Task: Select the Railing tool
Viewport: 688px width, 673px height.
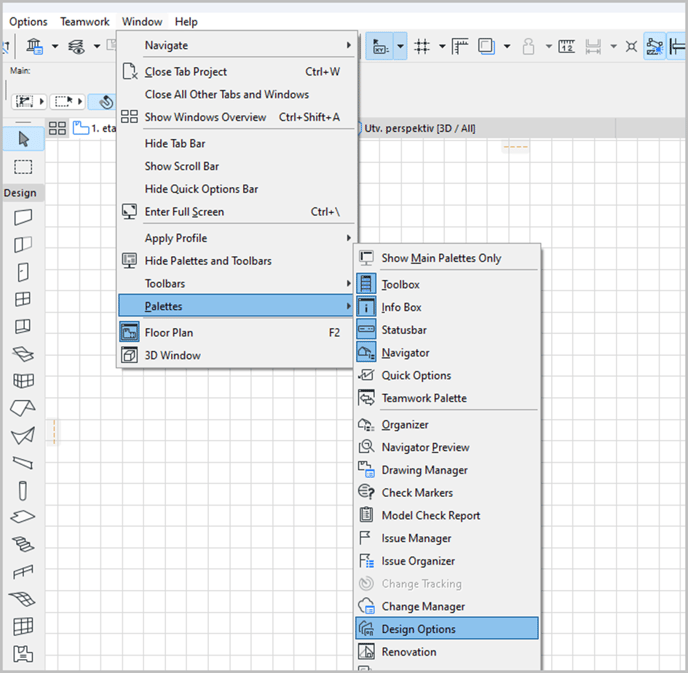Action: tap(23, 572)
